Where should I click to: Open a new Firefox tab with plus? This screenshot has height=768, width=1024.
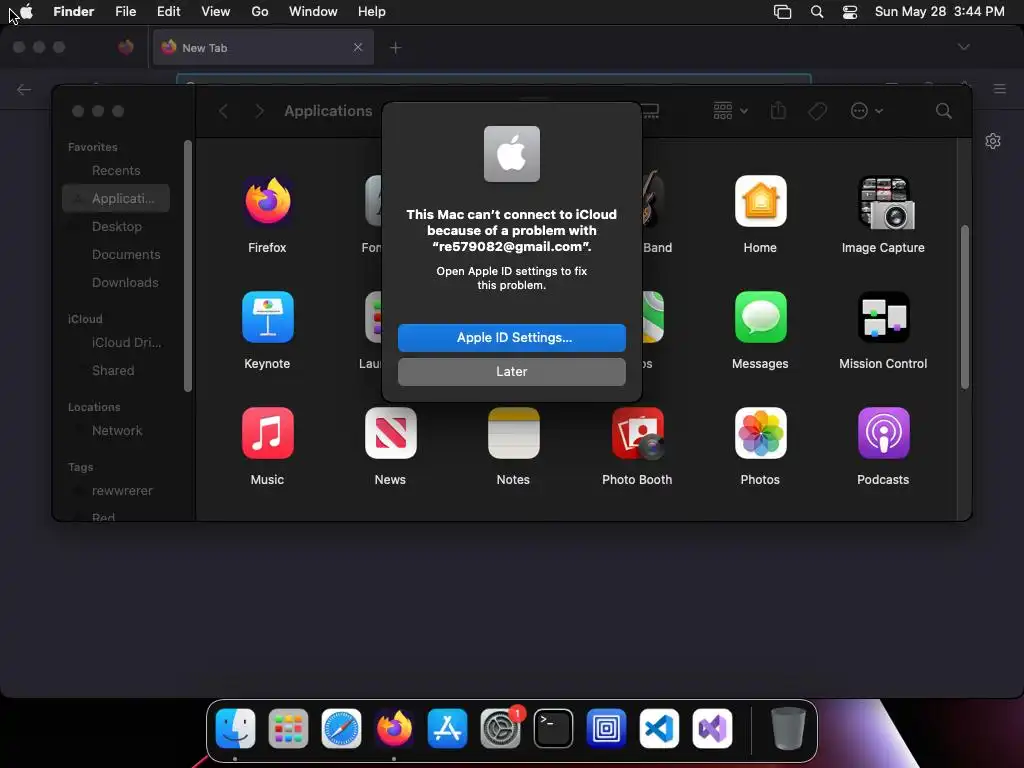coord(395,48)
